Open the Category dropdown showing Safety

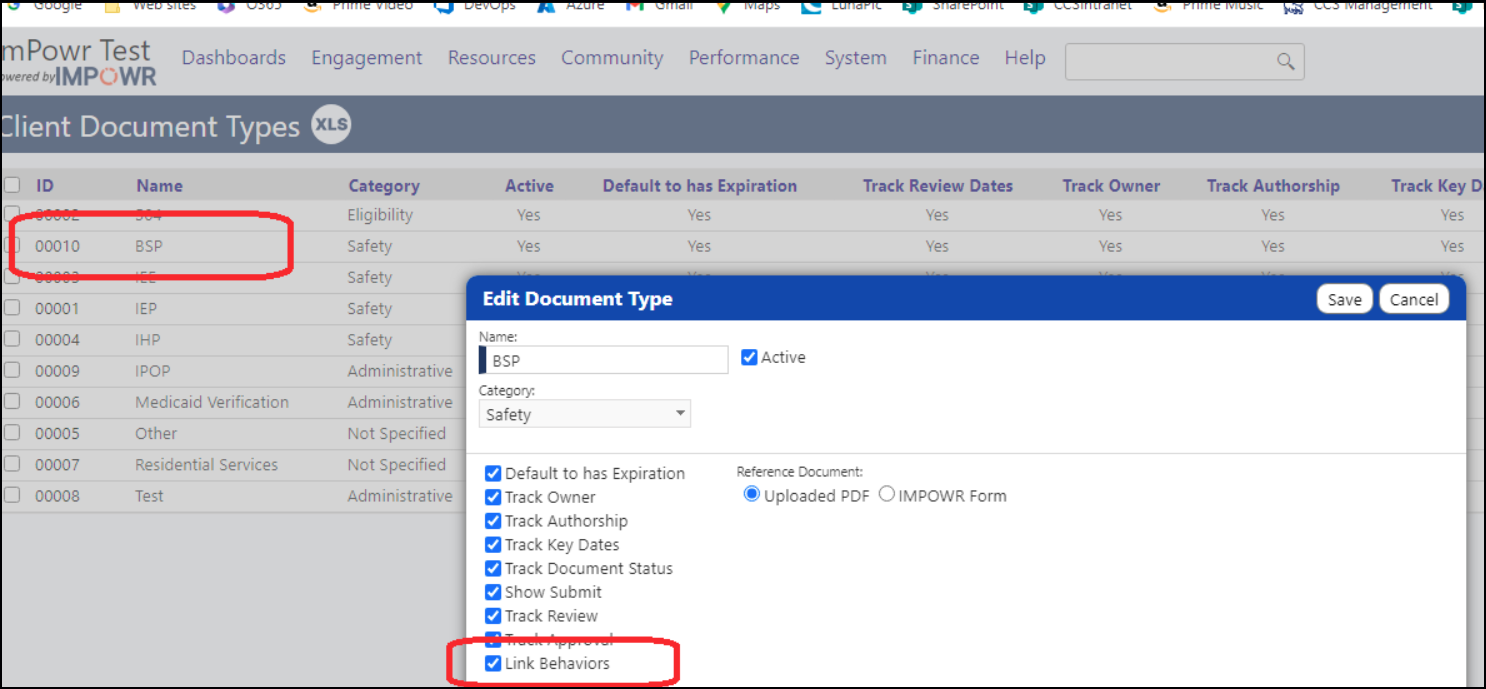coord(585,414)
